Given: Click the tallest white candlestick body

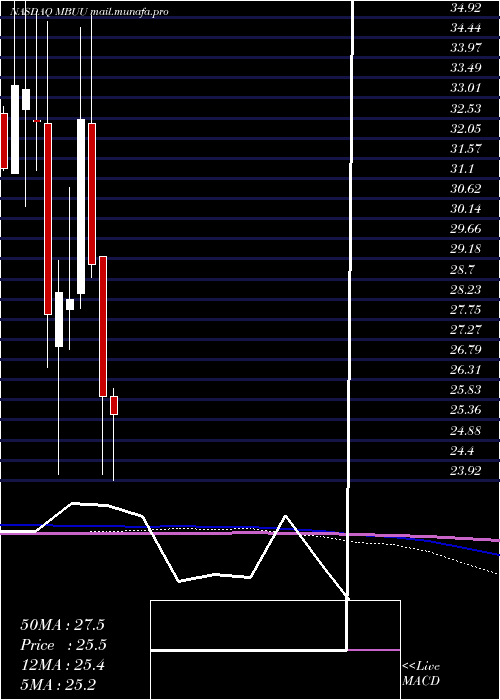Looking at the screenshot, I should [81, 206].
